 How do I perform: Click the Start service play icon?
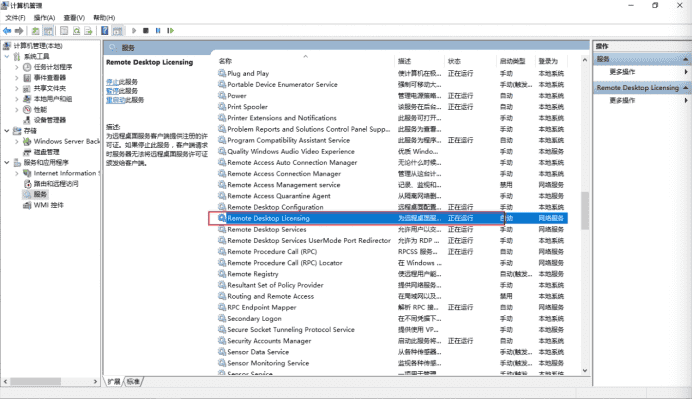[134, 30]
